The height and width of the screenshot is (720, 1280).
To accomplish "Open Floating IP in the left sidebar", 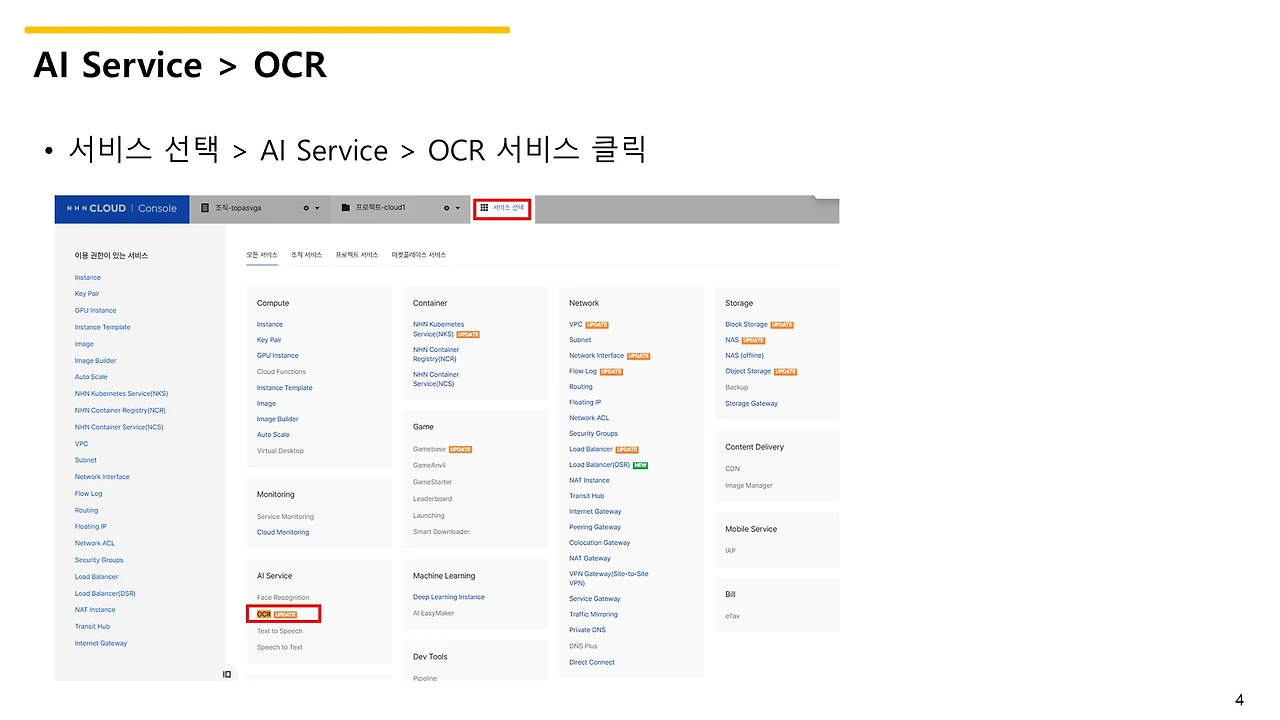I will coord(90,526).
